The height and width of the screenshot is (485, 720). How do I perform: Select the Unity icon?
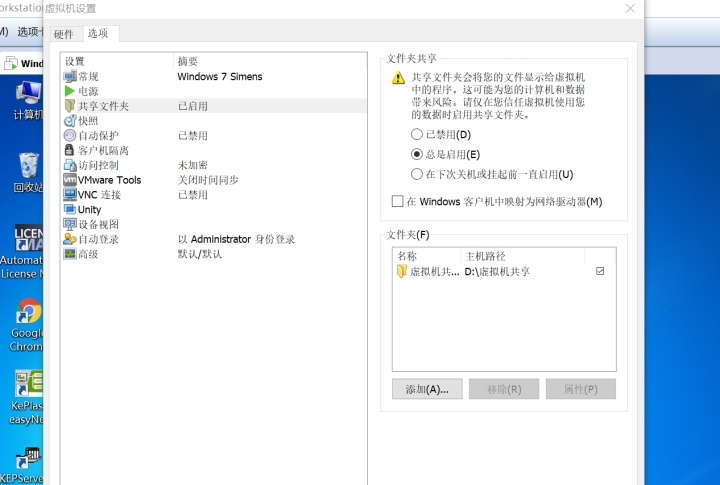tap(70, 209)
